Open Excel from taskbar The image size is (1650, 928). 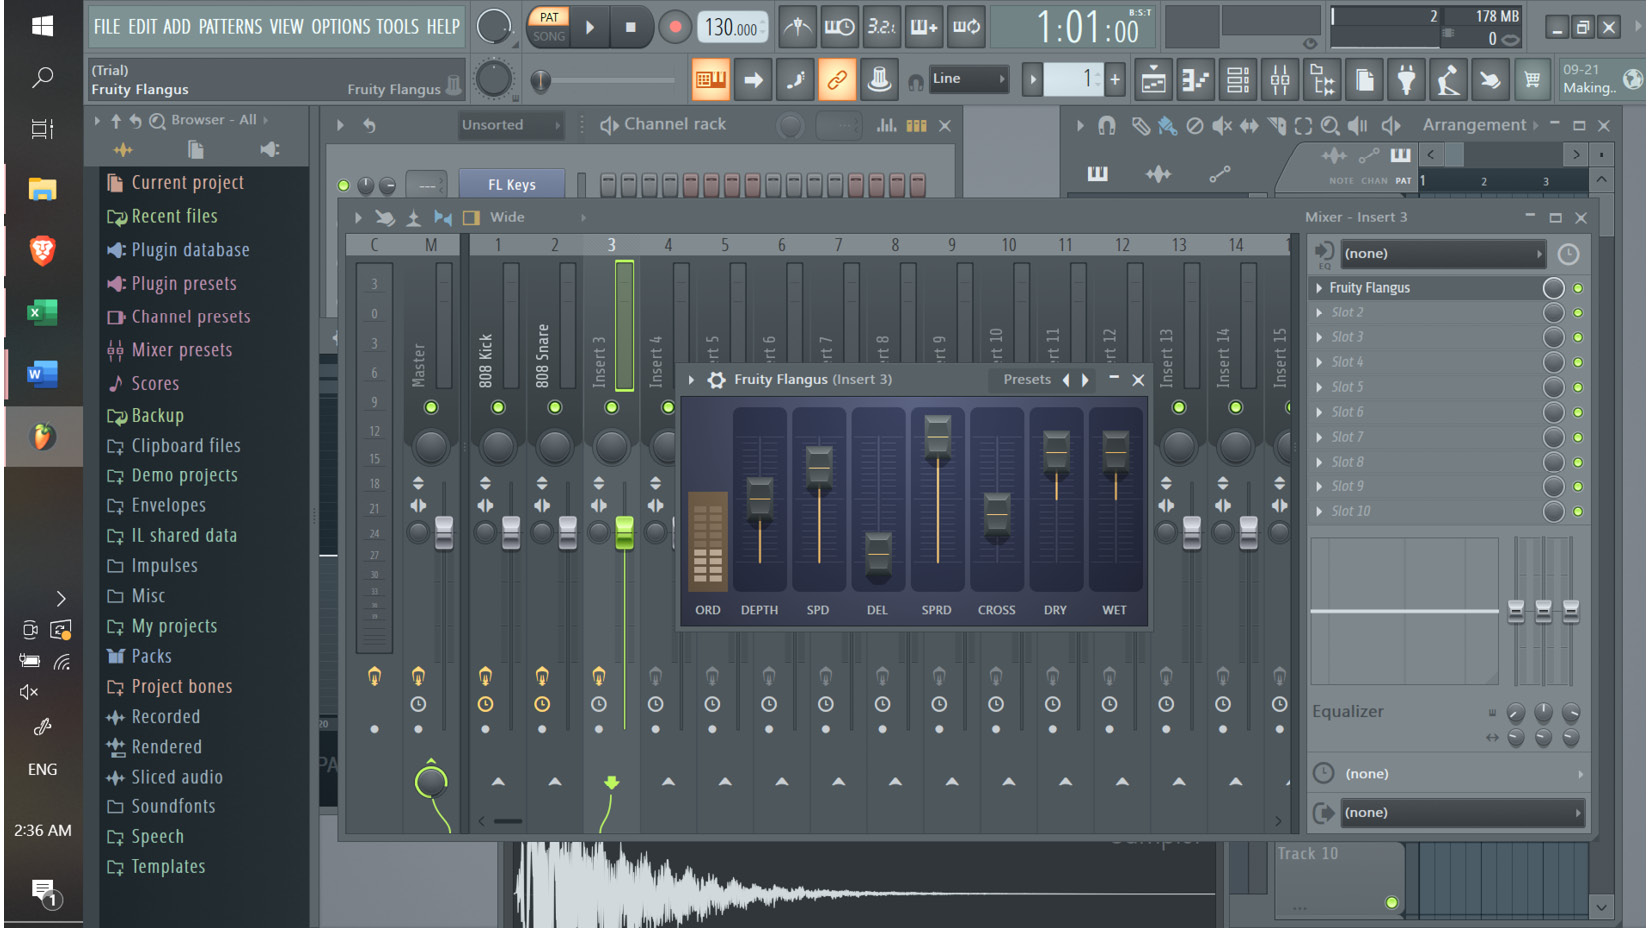coord(42,313)
